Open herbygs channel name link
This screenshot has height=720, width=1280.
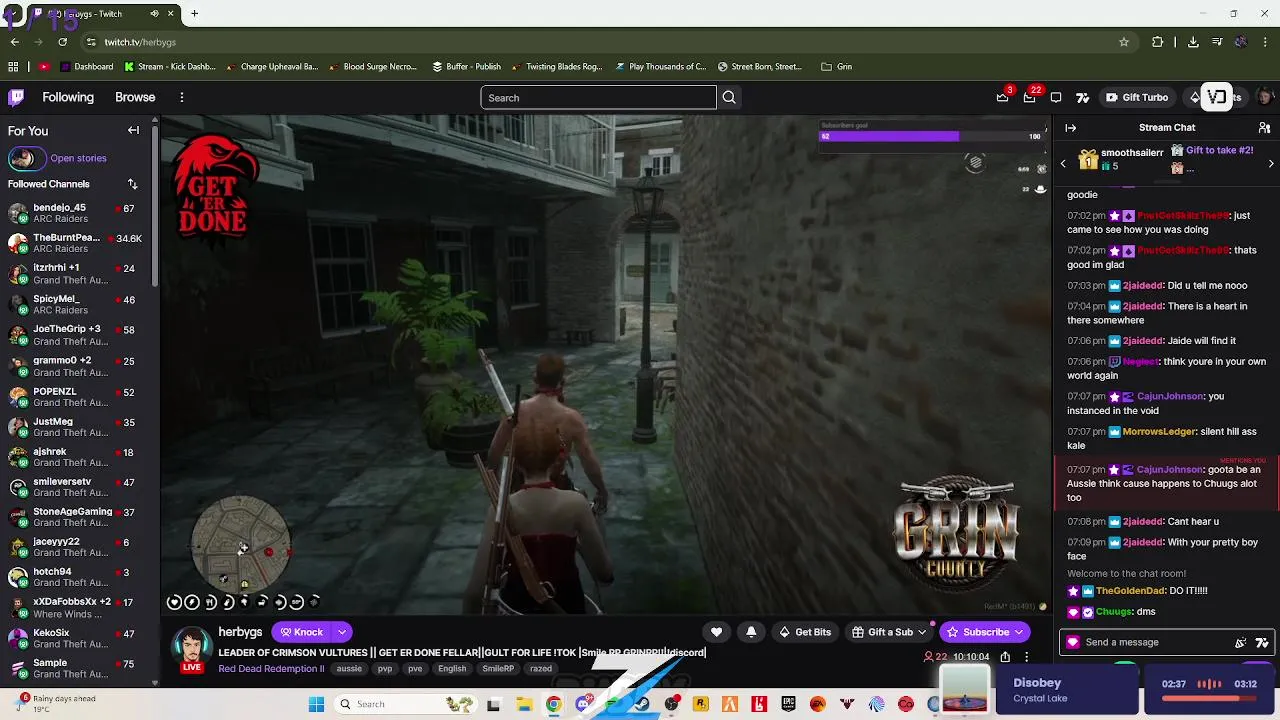[x=240, y=632]
